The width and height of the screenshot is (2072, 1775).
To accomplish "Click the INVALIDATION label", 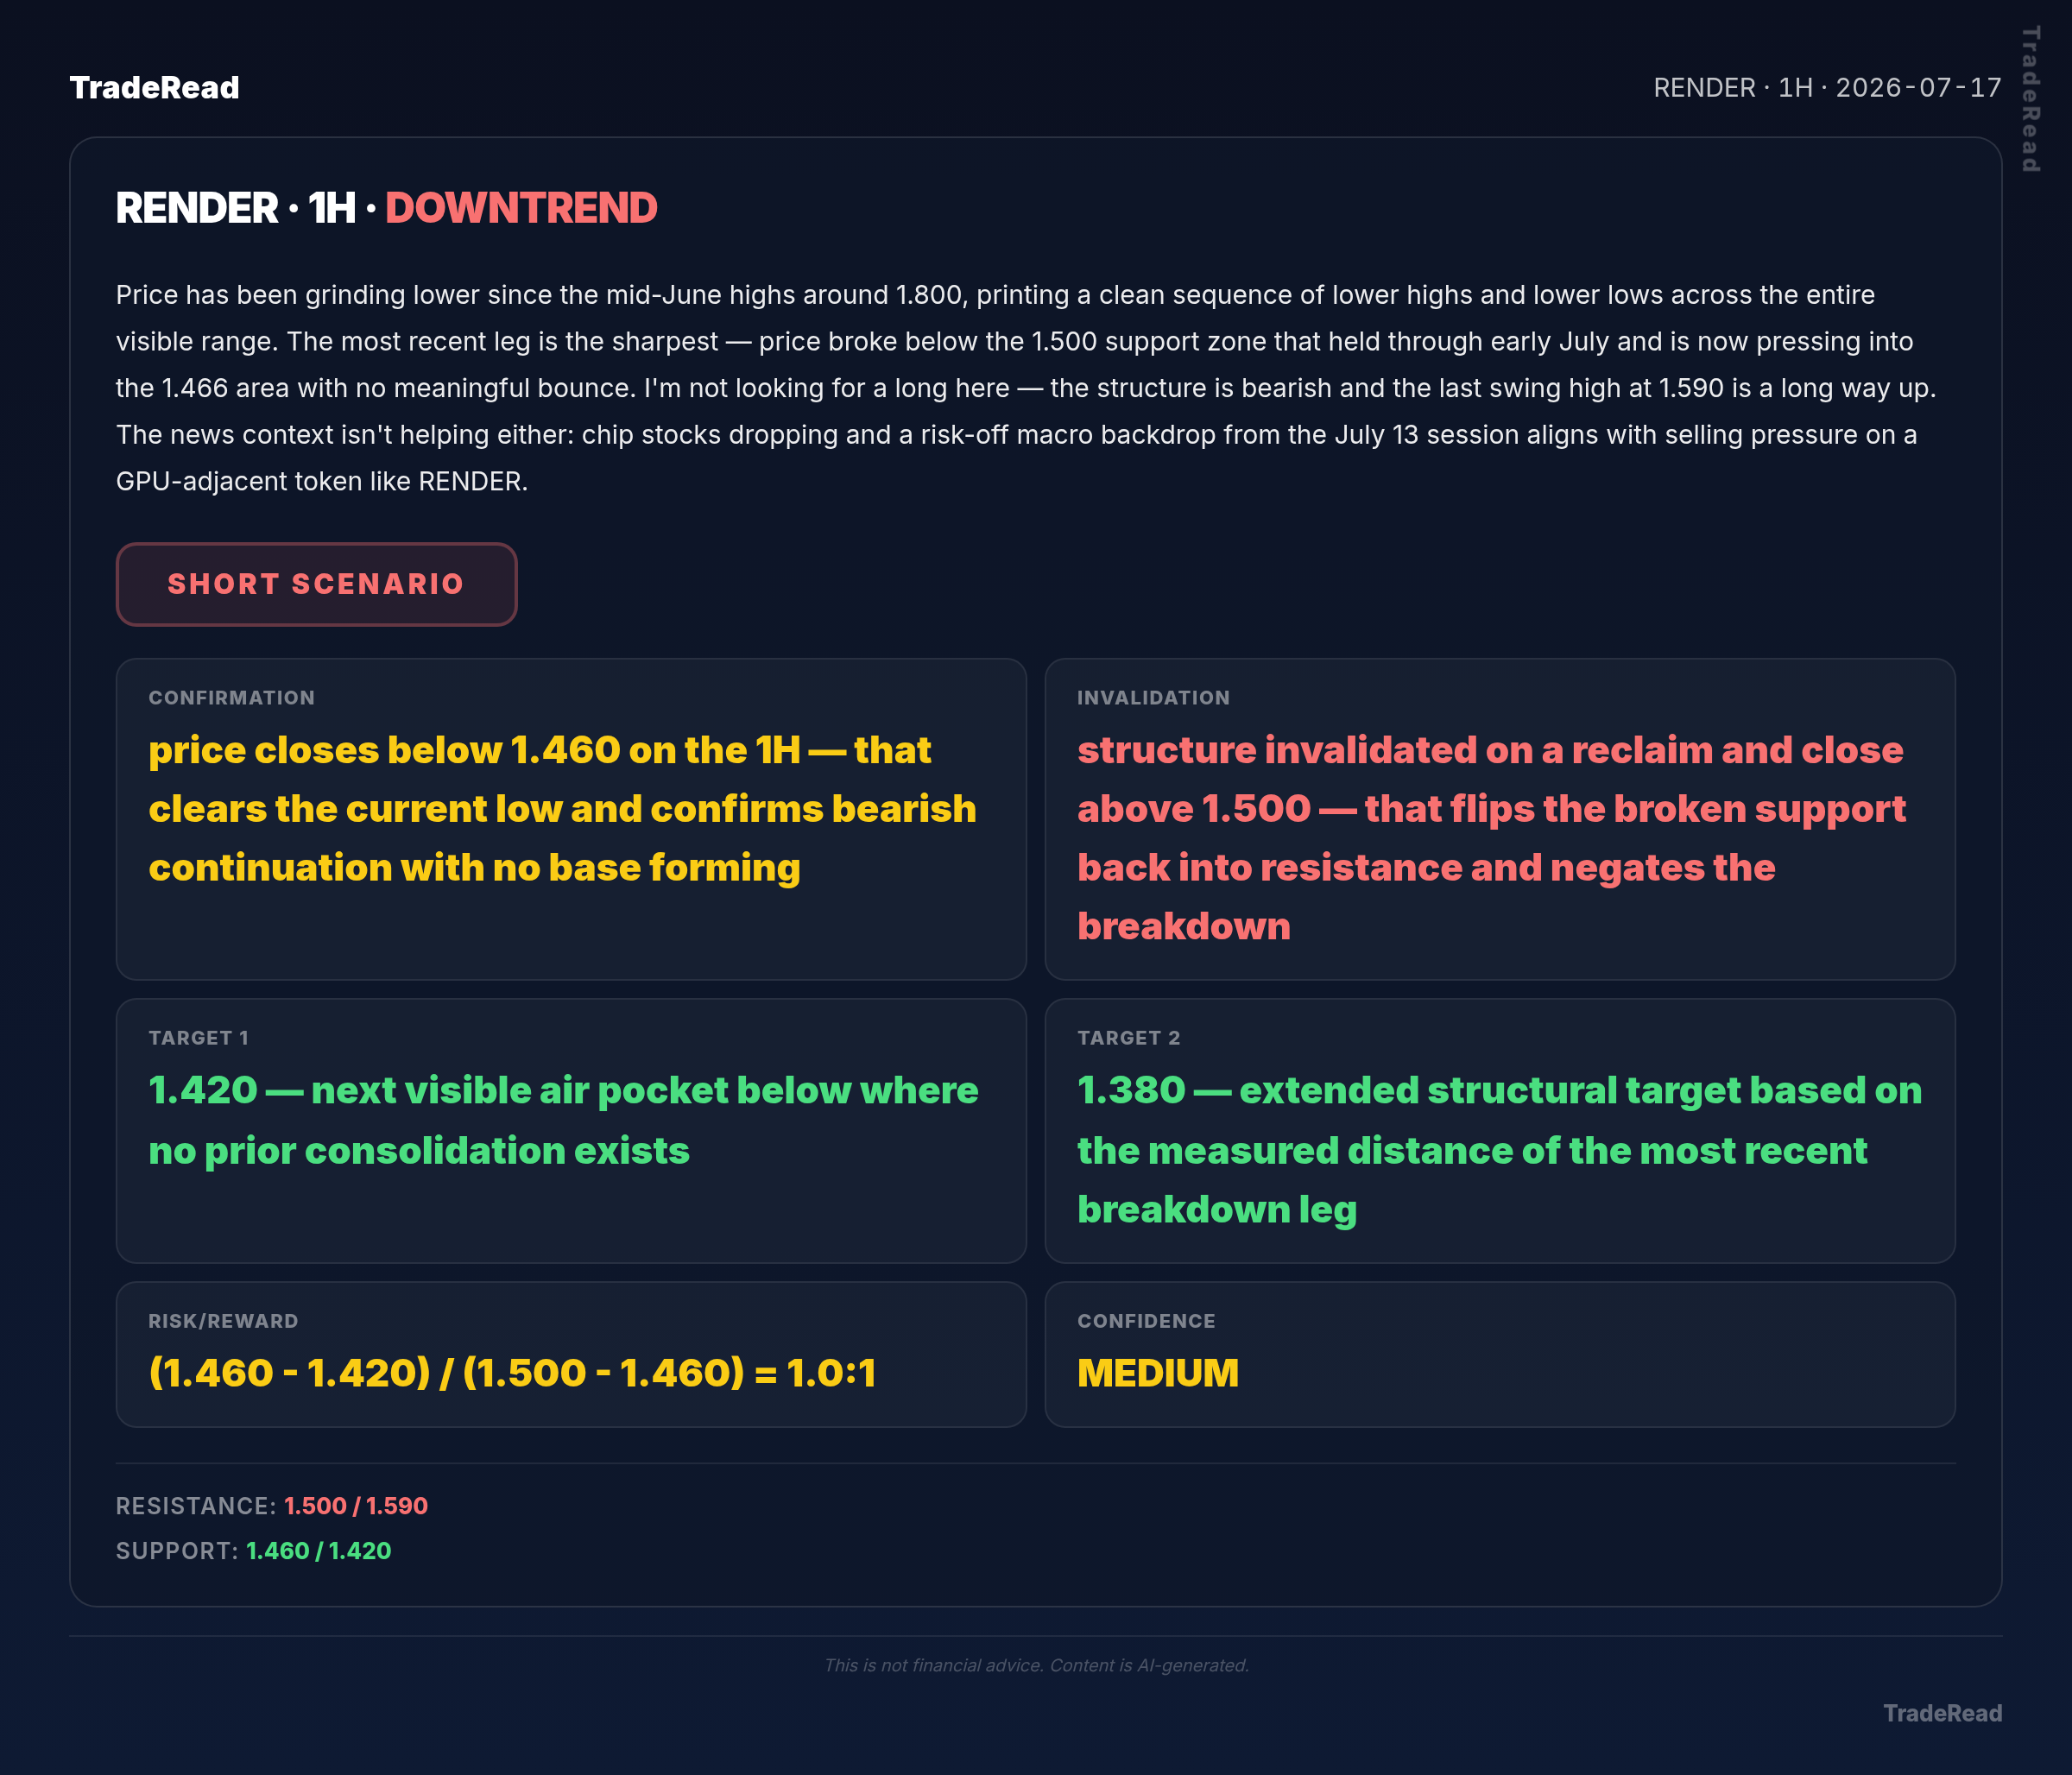I will point(1154,698).
